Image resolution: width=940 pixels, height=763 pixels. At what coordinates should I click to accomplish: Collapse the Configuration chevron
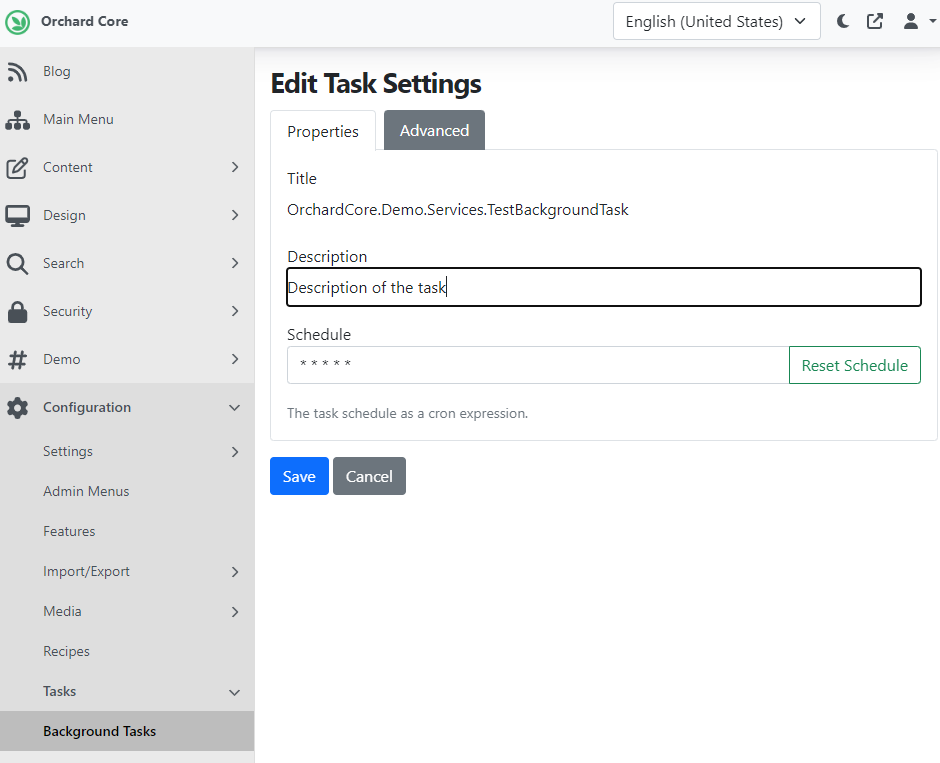[234, 408]
